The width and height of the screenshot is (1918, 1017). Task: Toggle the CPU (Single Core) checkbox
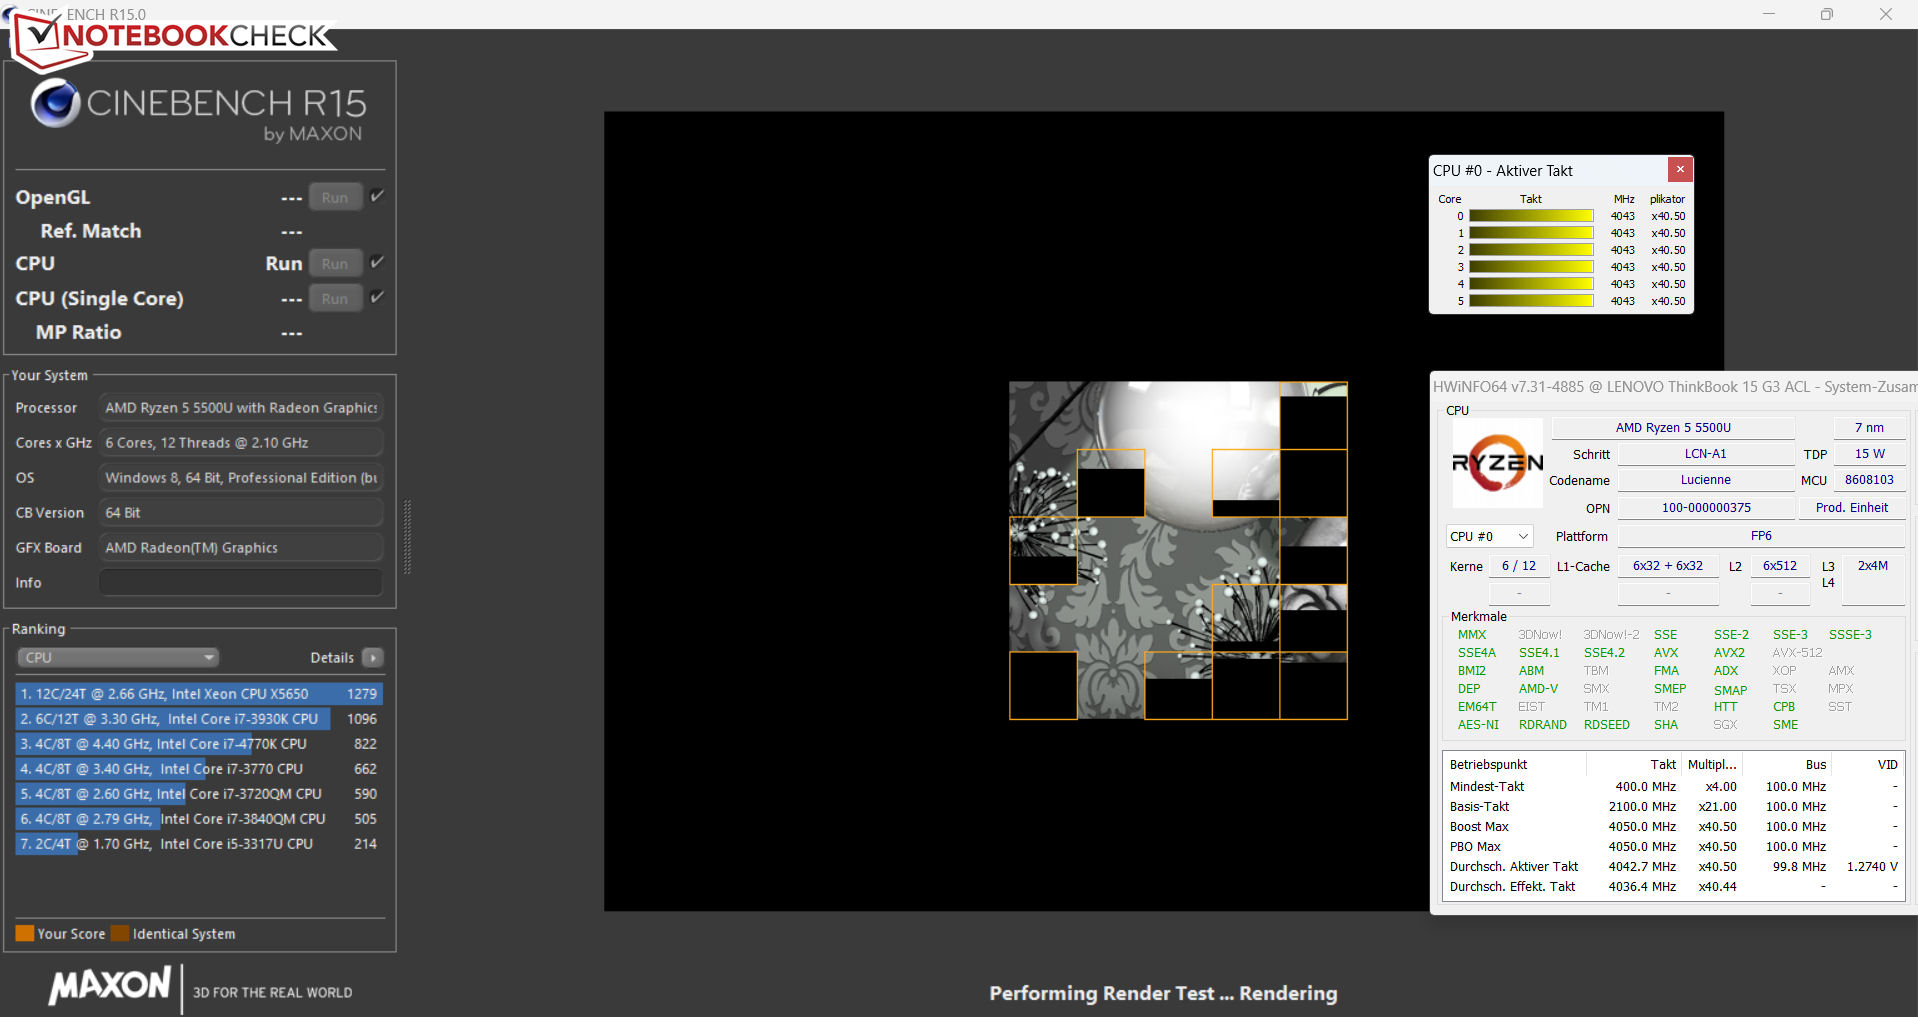coord(377,298)
